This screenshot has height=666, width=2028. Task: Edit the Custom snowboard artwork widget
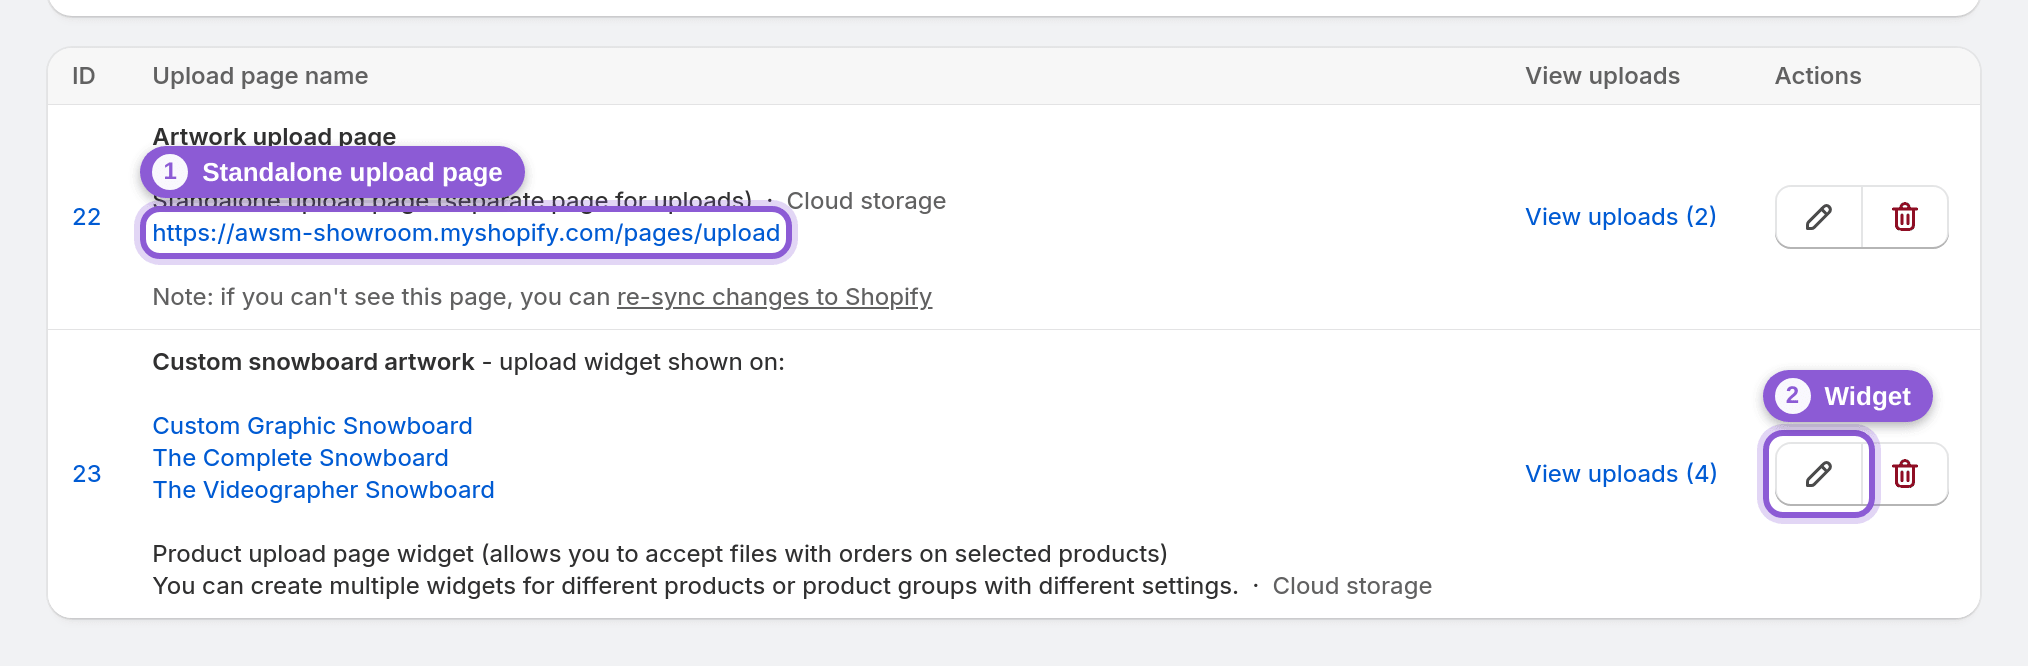[x=1819, y=474]
